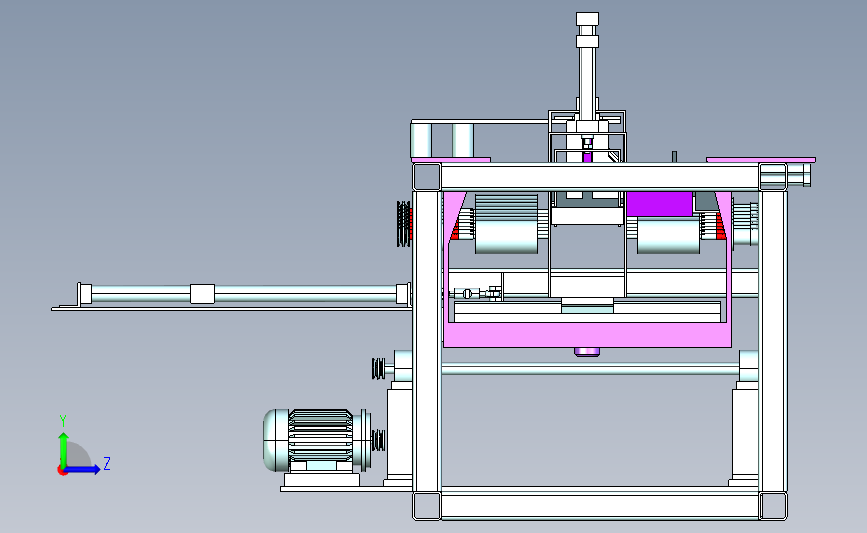Viewport: 867px width, 533px height.
Task: Pick the bottom horizontal beam of the frame
Action: pos(600,506)
